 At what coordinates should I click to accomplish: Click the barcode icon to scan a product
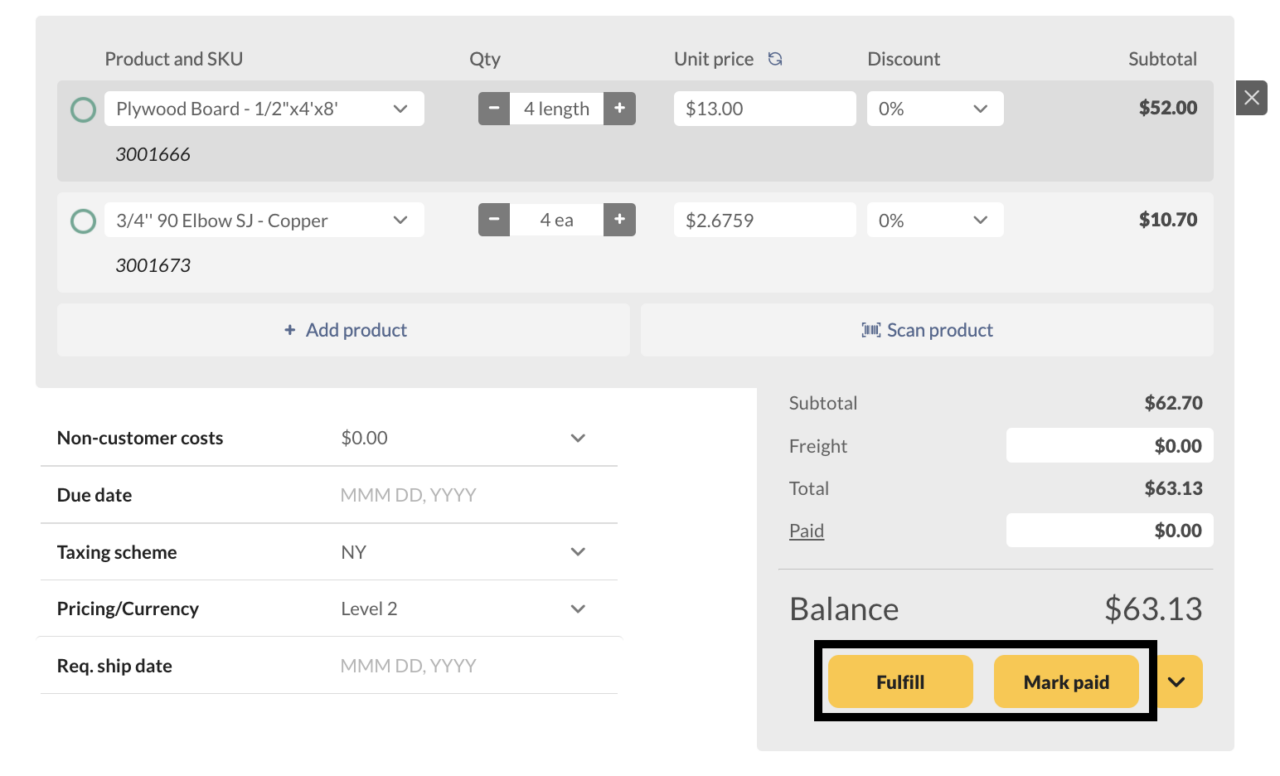(871, 330)
